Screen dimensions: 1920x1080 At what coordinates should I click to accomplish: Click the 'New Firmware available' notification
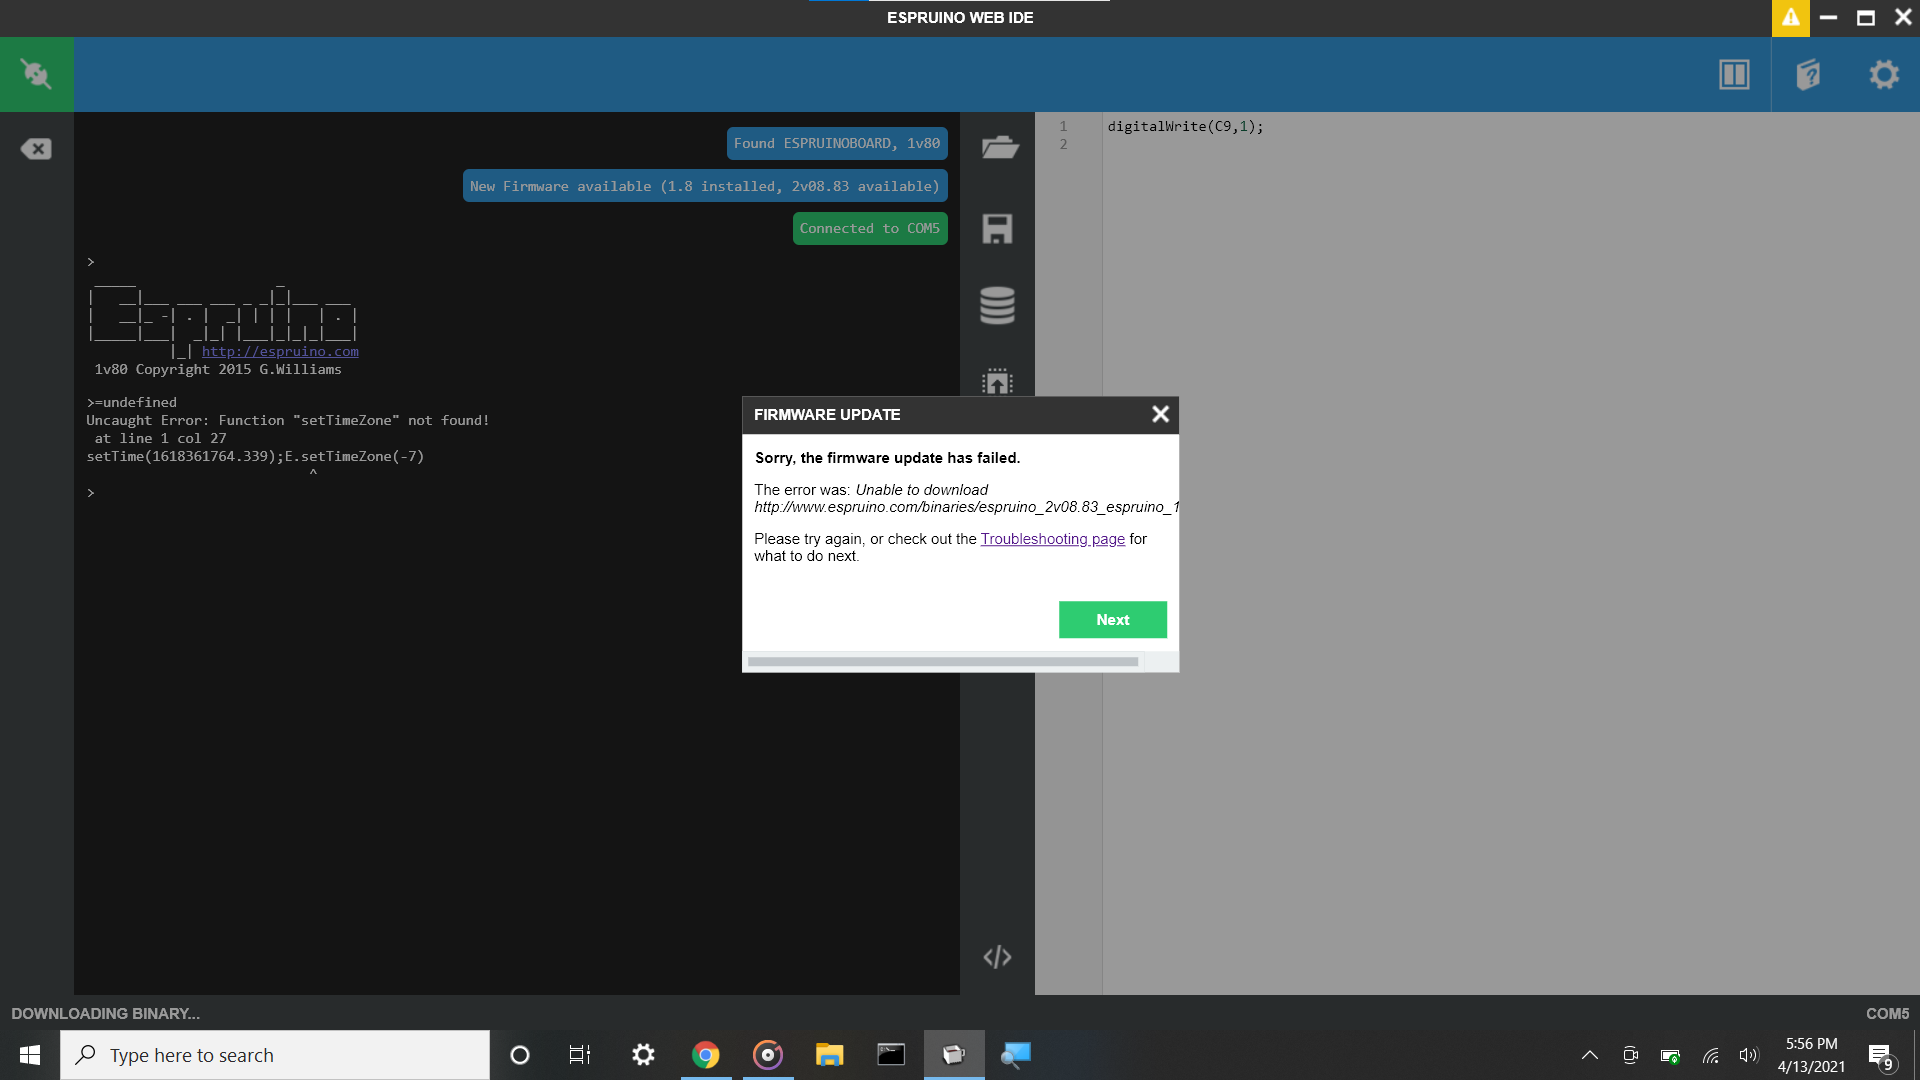tap(705, 186)
